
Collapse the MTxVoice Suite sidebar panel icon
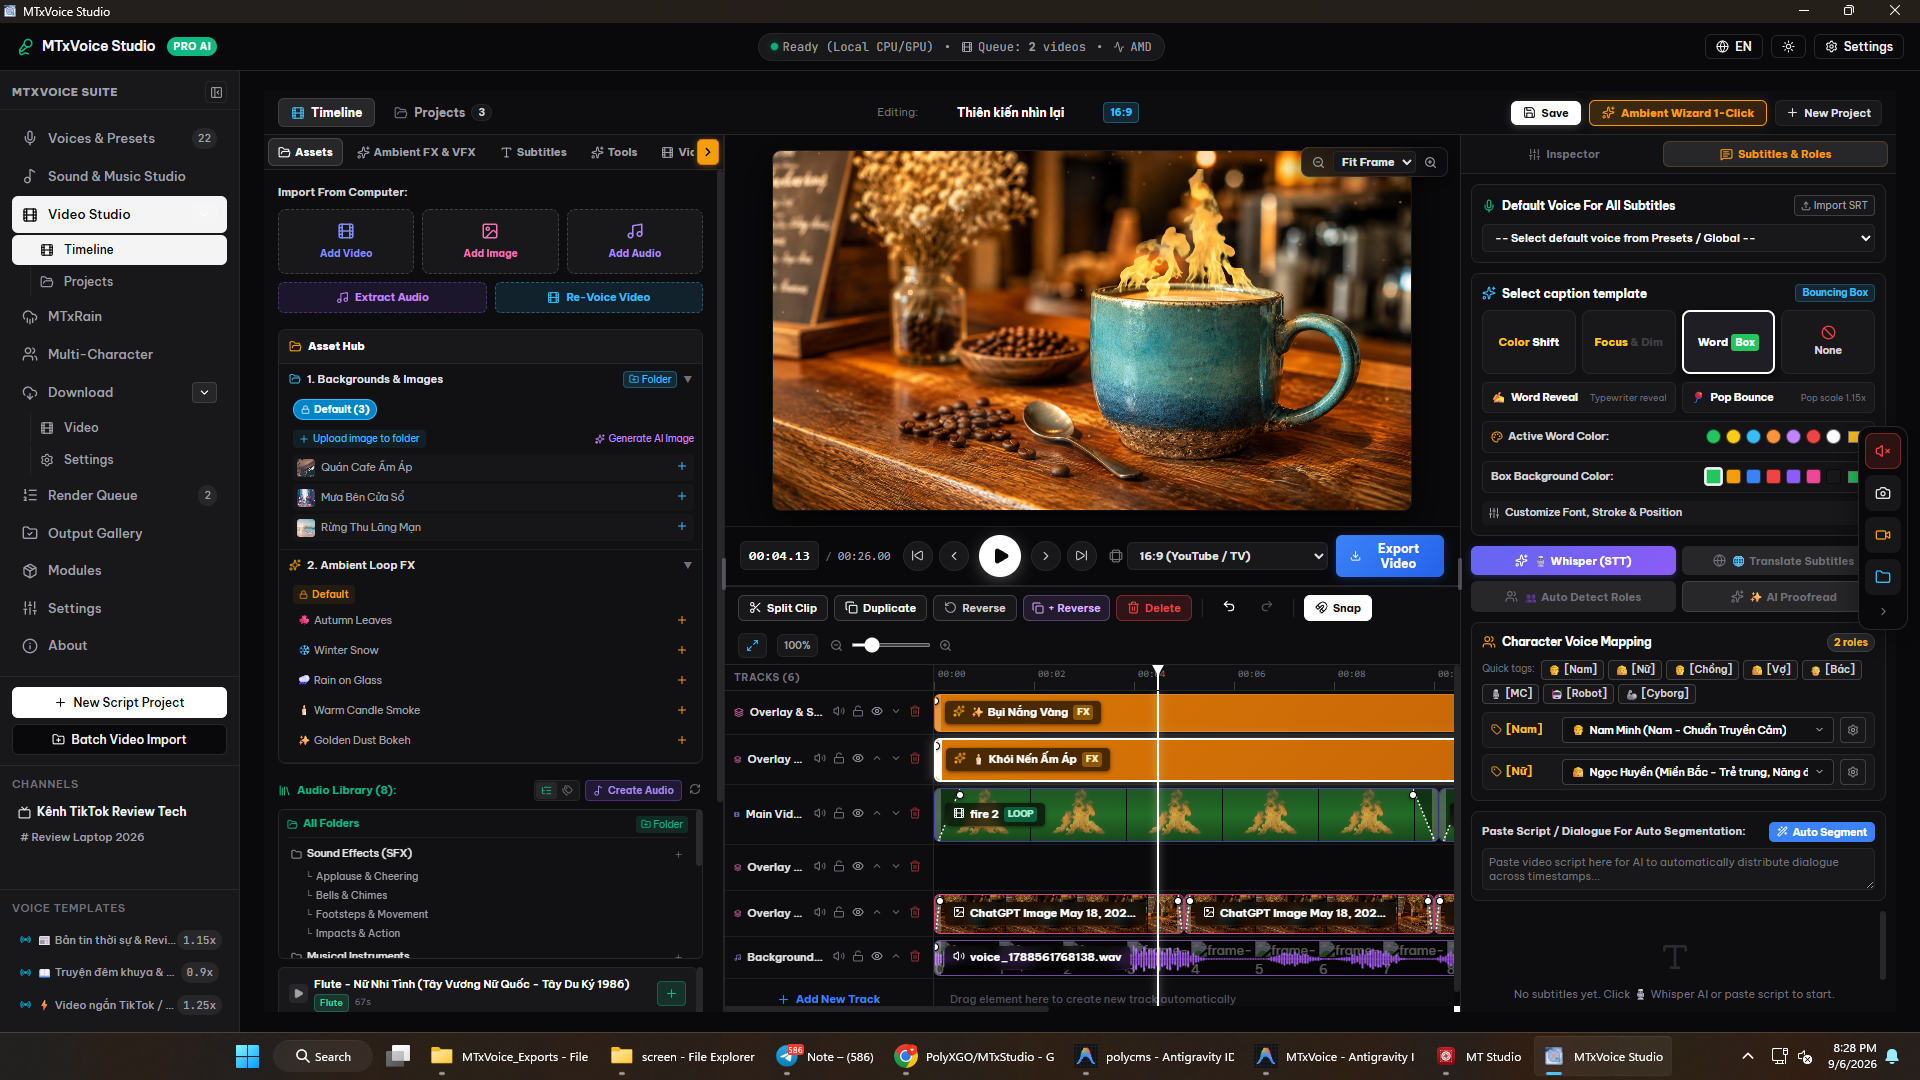pyautogui.click(x=216, y=92)
